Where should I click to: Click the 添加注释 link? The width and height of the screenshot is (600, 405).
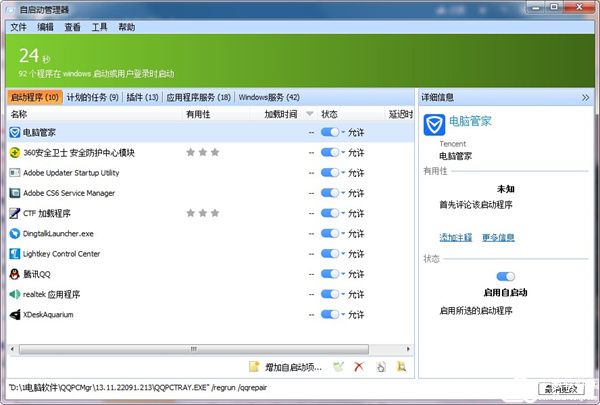(x=456, y=237)
